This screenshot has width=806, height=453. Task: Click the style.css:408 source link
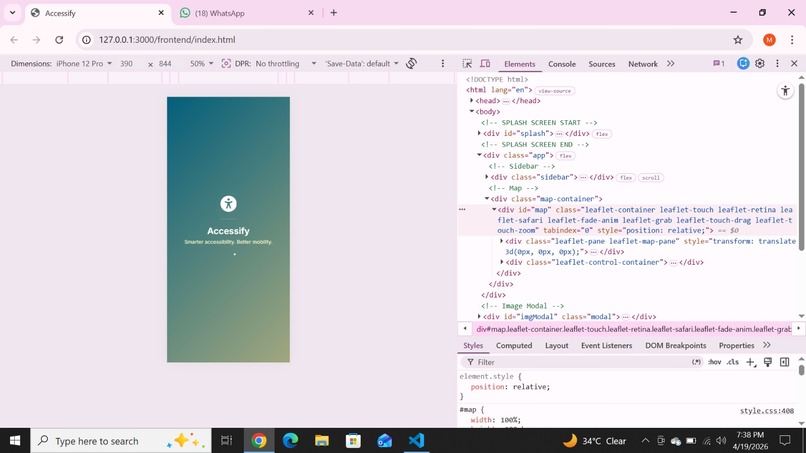pos(766,410)
